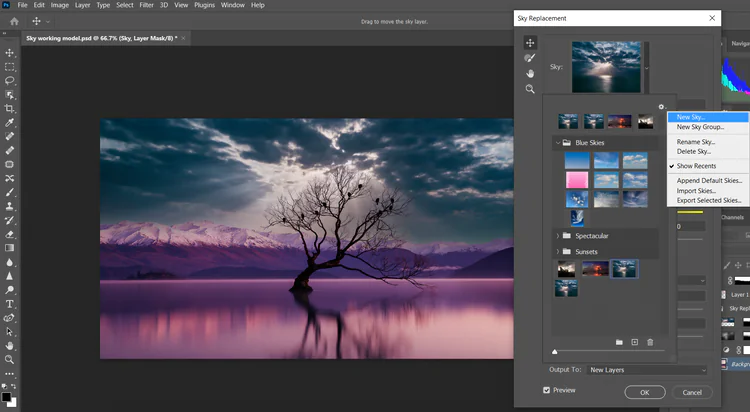Toggle the Show Recents option
Viewport: 750px width, 412px height.
(697, 165)
